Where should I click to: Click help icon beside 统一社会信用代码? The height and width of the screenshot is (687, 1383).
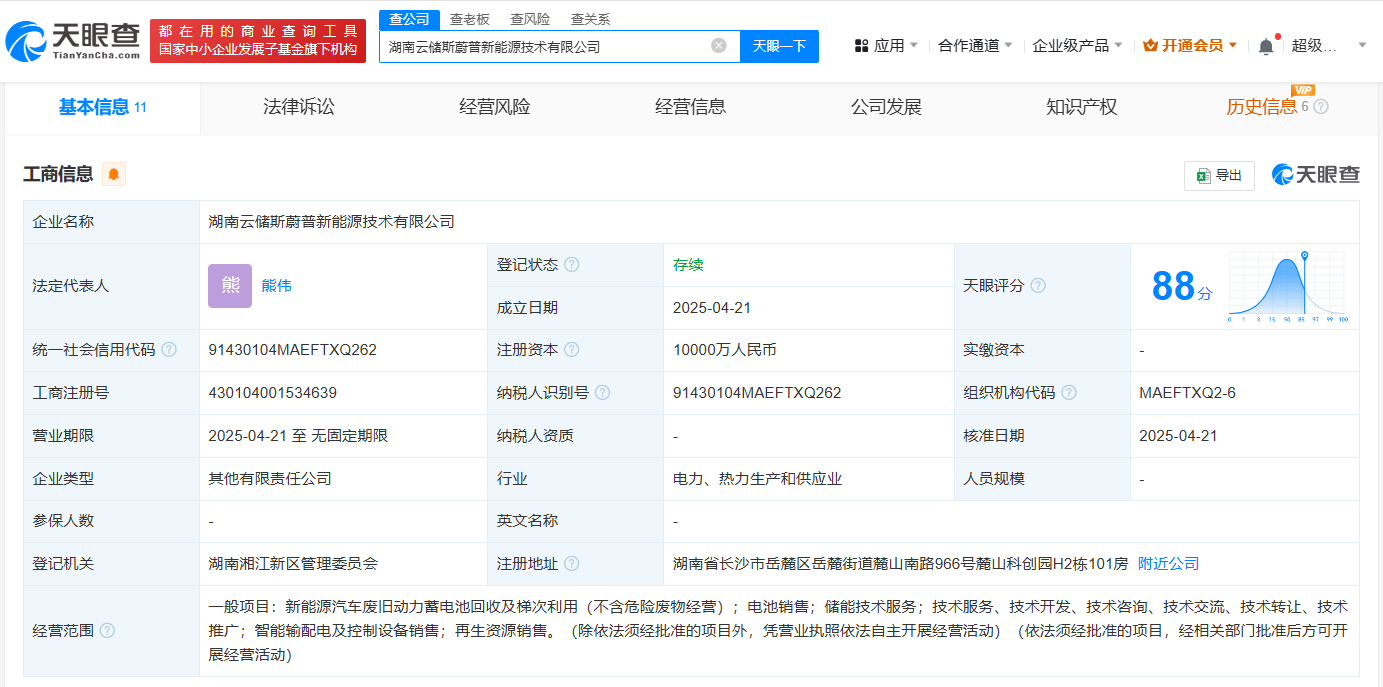[169, 350]
